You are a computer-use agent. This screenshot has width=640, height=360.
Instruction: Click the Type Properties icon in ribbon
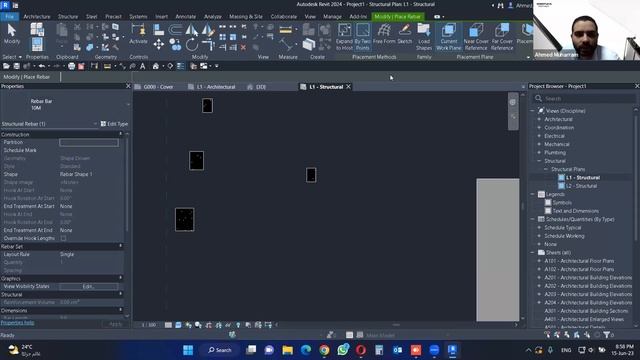(x=37, y=29)
